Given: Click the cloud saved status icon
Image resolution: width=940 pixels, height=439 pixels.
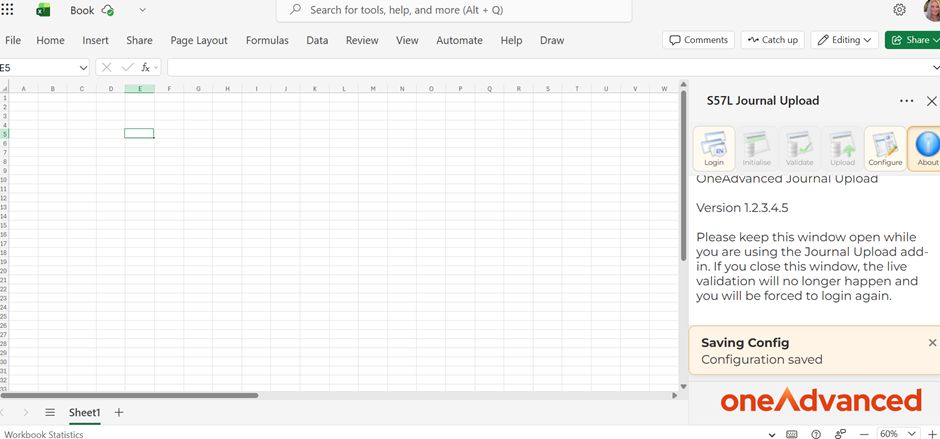Looking at the screenshot, I should pyautogui.click(x=108, y=10).
